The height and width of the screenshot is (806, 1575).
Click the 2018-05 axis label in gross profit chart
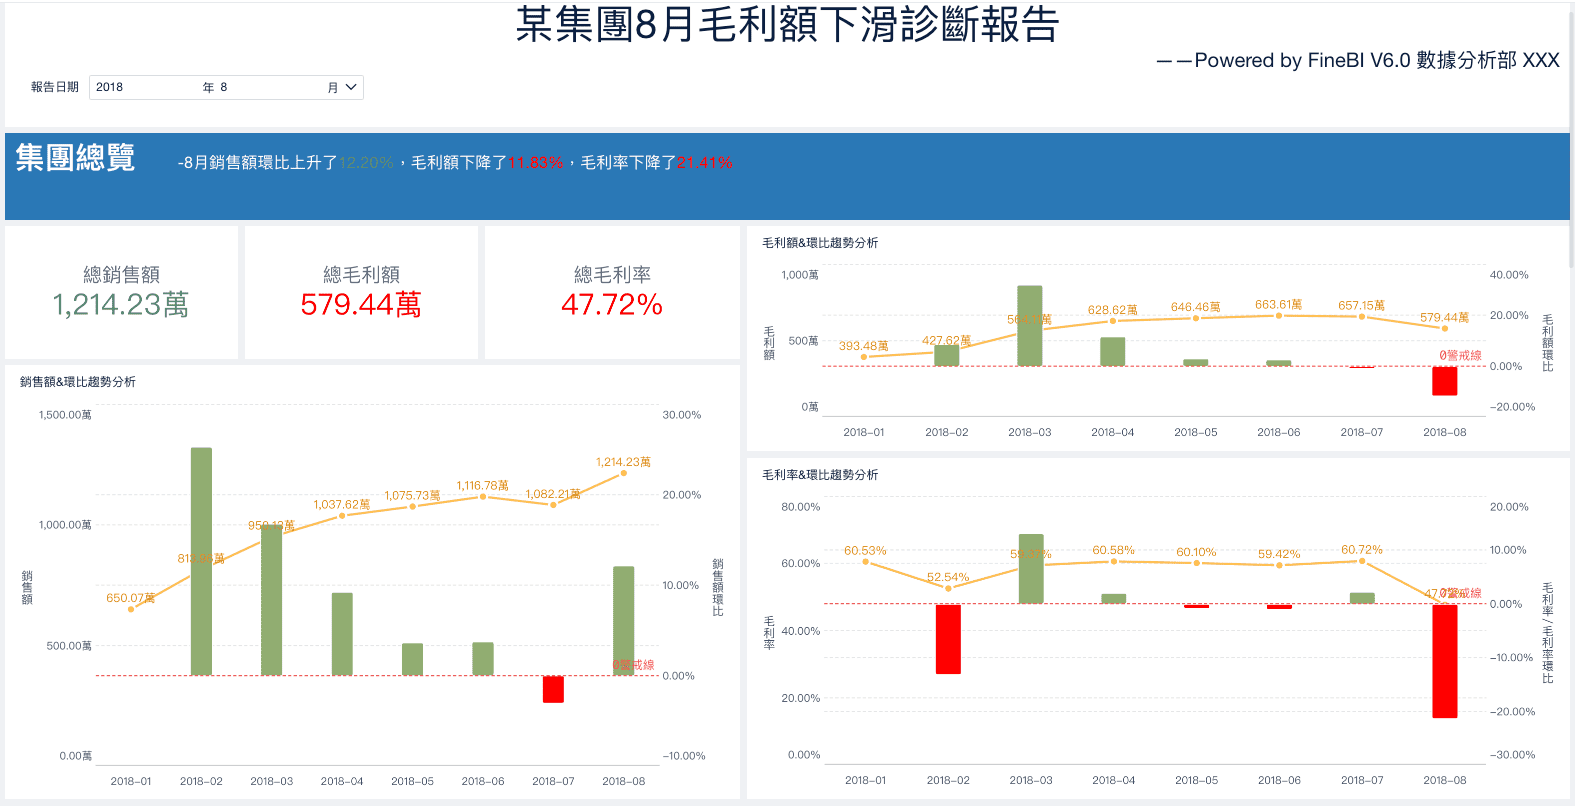1196,432
